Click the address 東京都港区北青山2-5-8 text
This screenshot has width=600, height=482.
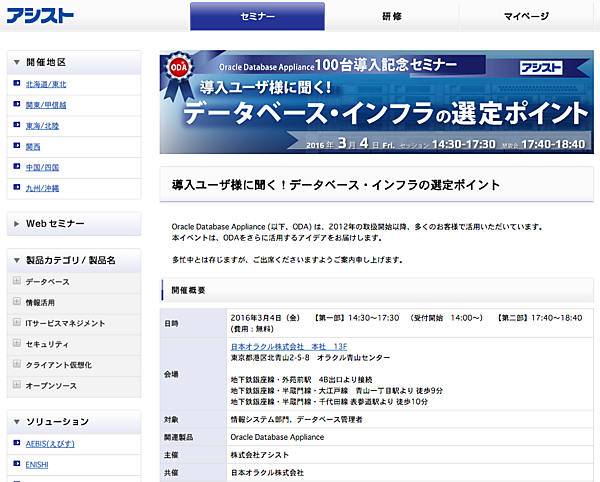(x=270, y=358)
